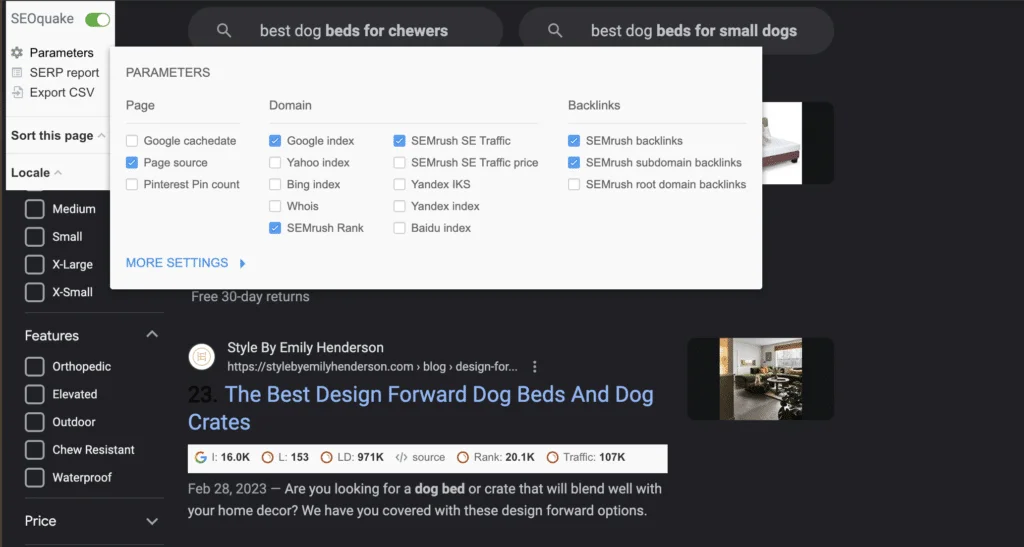Click the Parameters gear icon
1024x547 pixels.
pyautogui.click(x=17, y=53)
